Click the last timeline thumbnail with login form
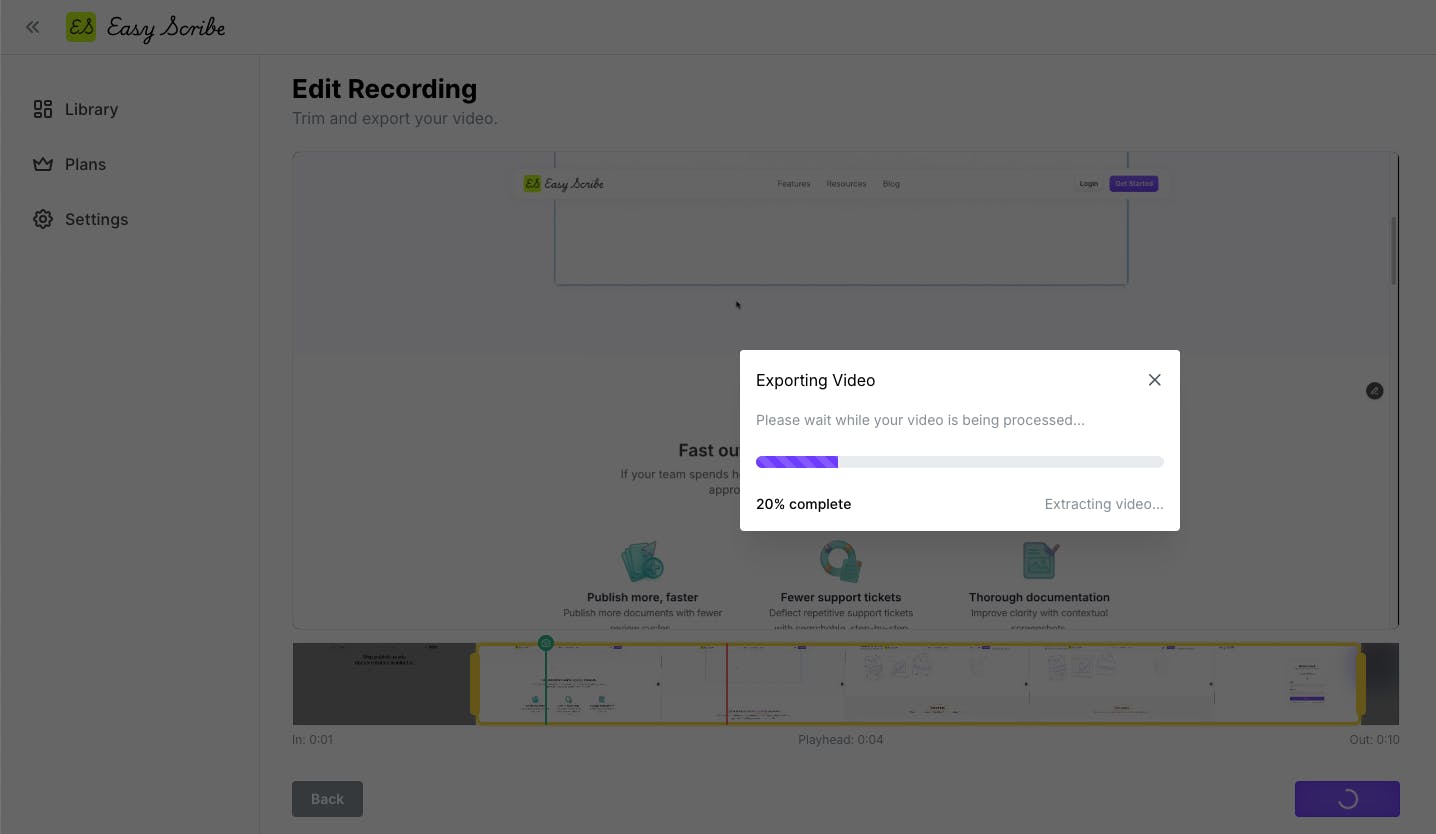1436x834 pixels. click(1306, 684)
